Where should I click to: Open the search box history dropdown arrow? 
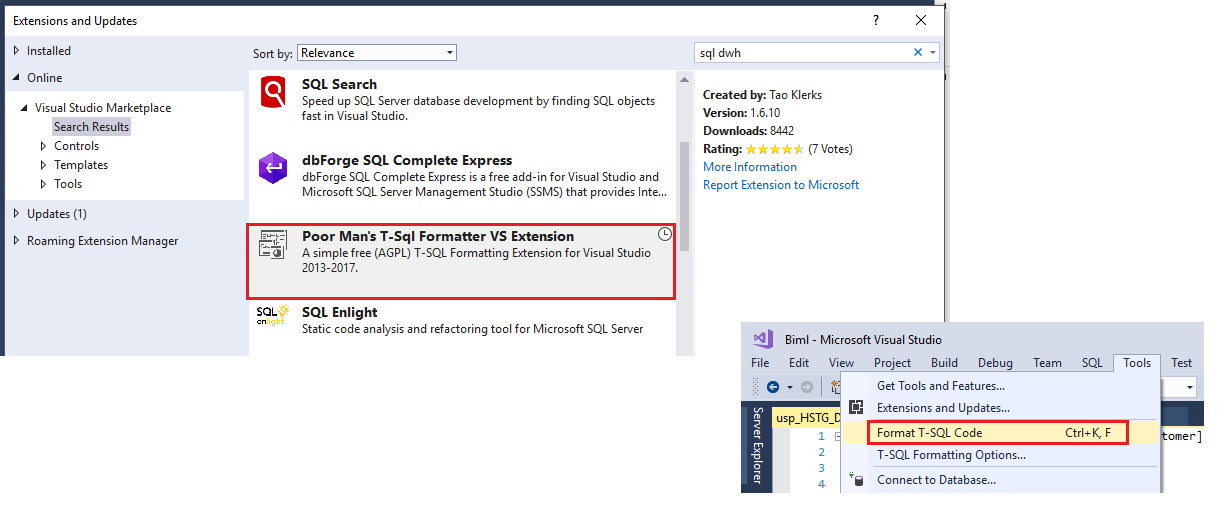(933, 53)
